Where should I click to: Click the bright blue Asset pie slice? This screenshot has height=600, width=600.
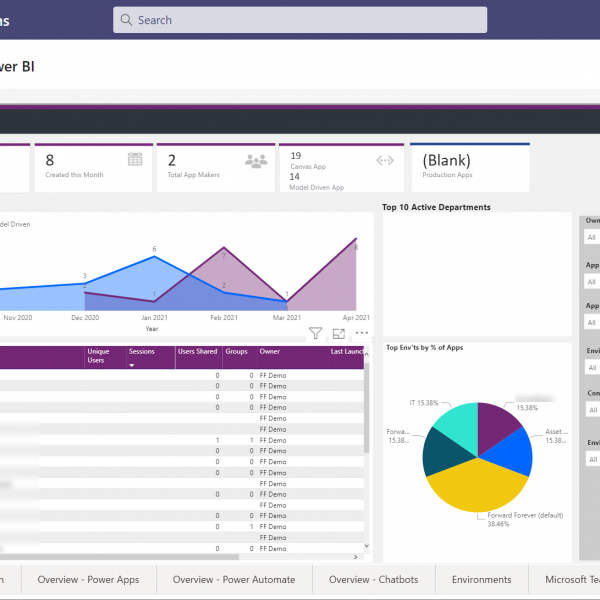513,453
